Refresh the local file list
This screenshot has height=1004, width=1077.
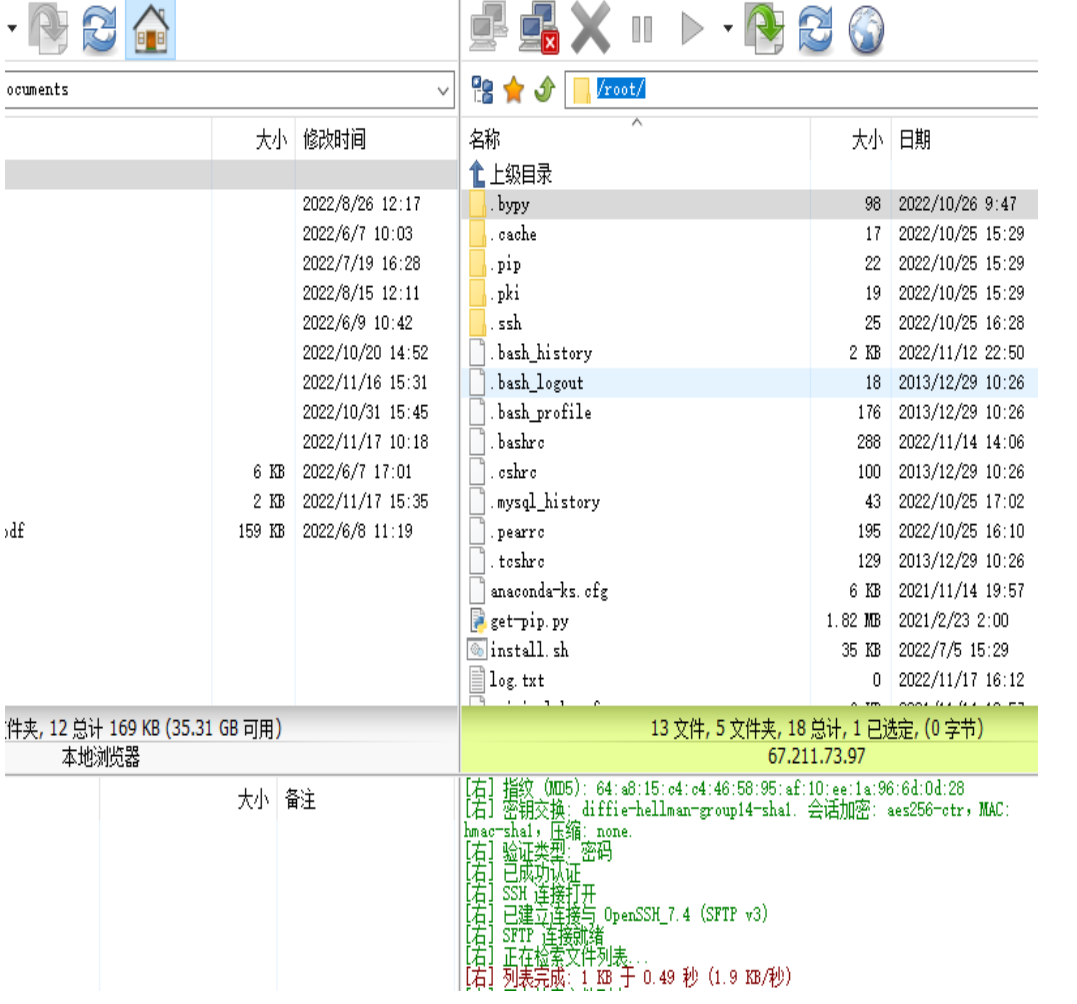(99, 30)
